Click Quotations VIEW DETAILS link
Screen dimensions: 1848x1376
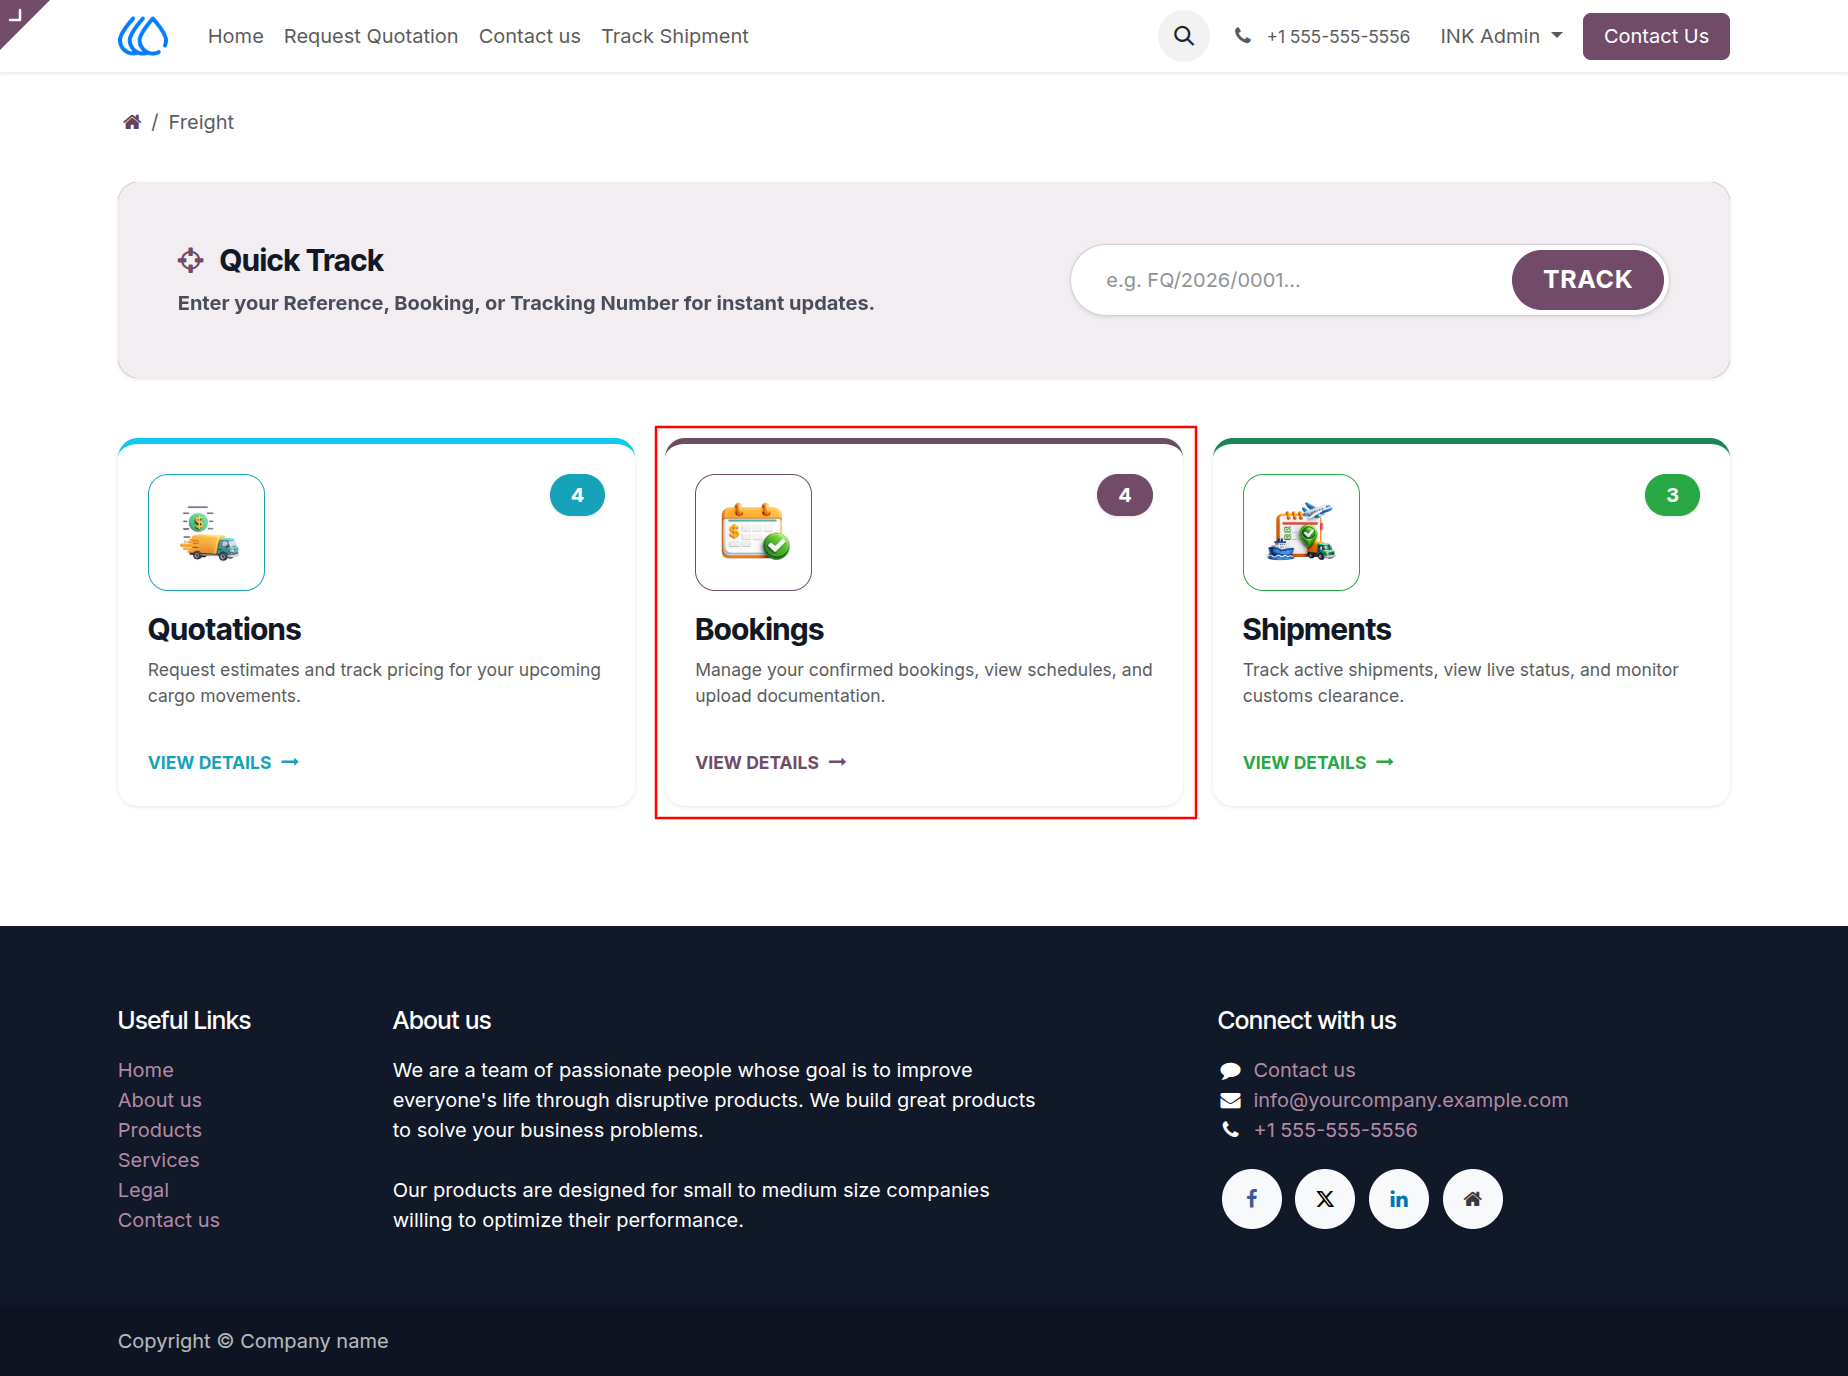click(x=224, y=763)
